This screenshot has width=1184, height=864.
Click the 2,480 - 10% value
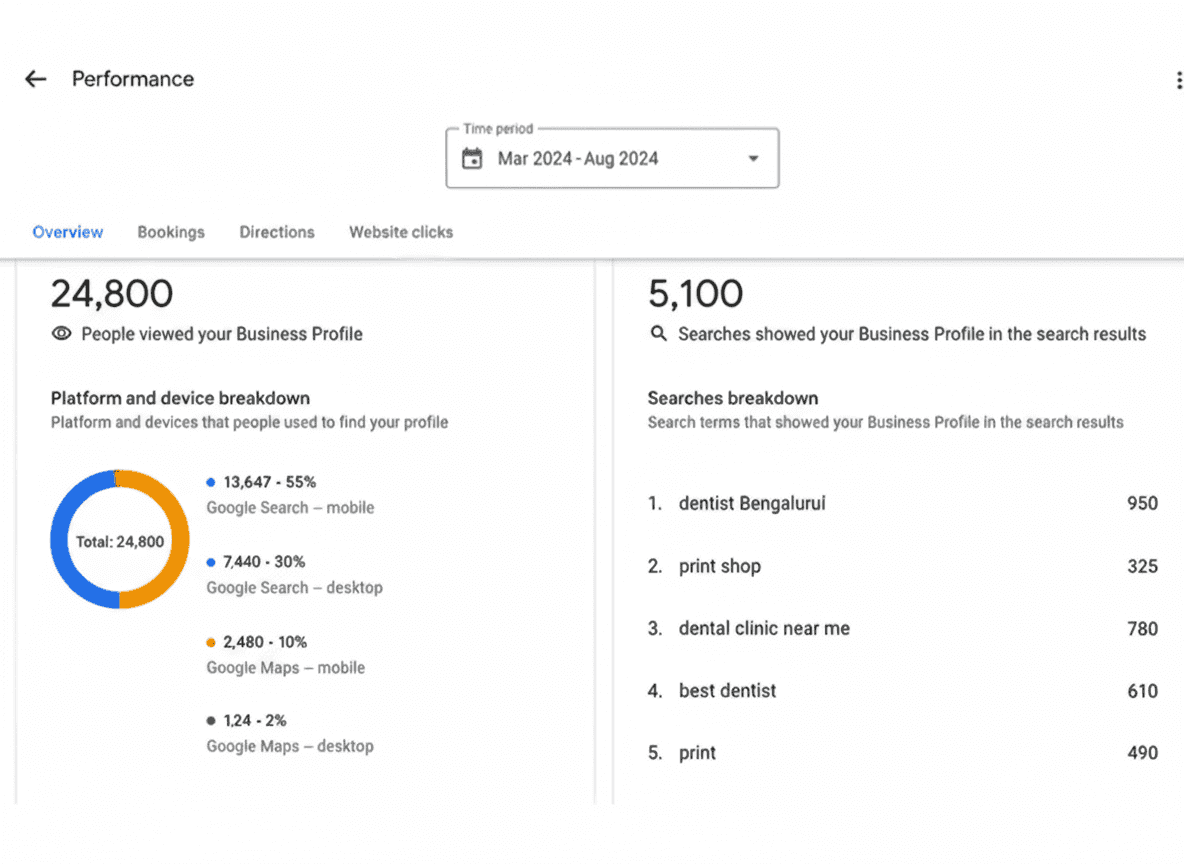pyautogui.click(x=265, y=642)
